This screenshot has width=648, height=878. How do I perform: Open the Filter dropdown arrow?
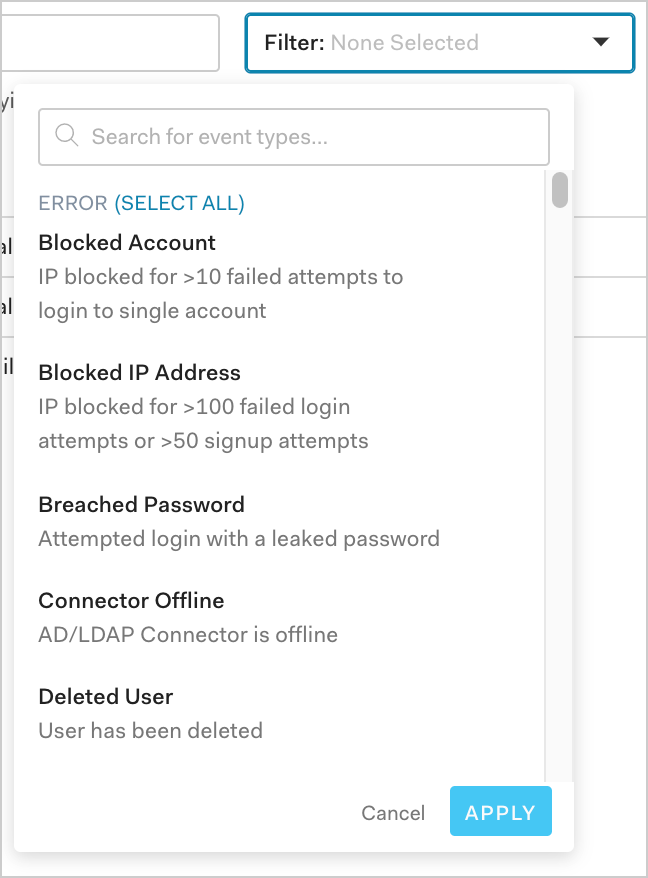pos(600,42)
